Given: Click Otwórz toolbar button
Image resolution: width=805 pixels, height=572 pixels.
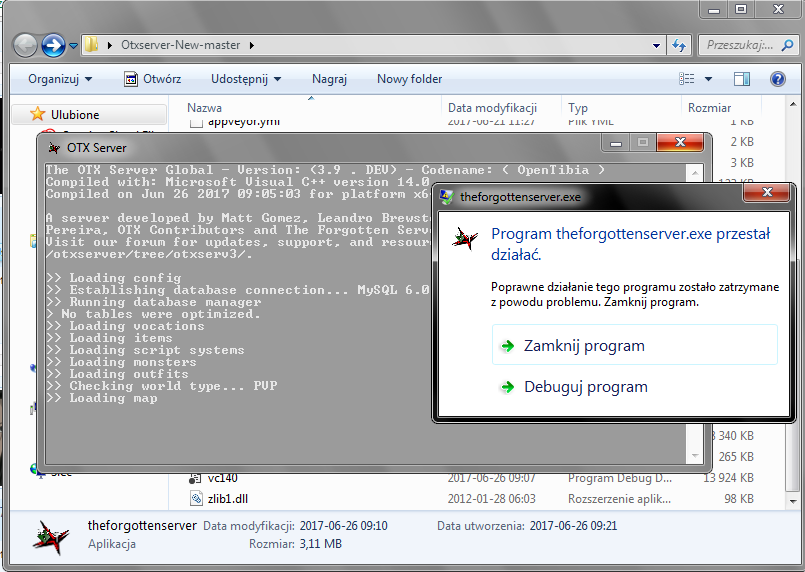Looking at the screenshot, I should (153, 79).
